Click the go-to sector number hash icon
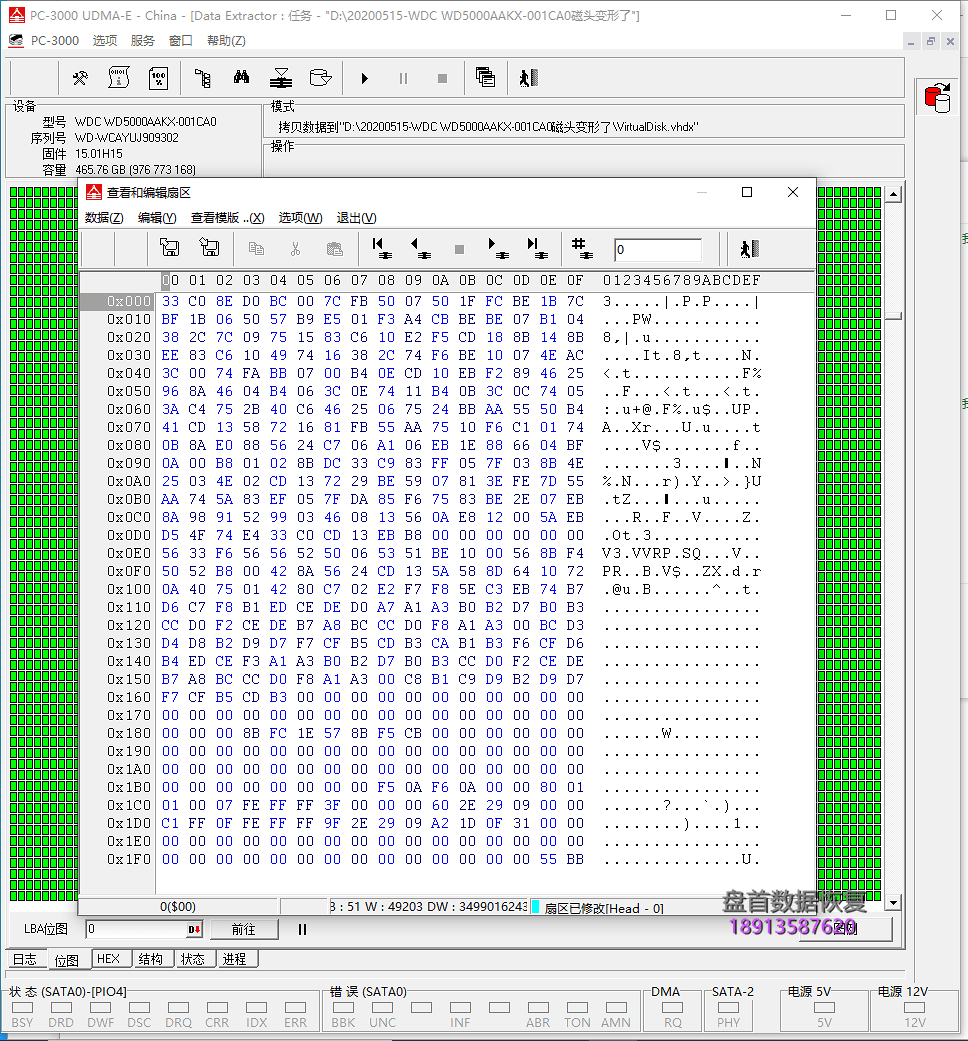The image size is (968, 1041). pyautogui.click(x=582, y=248)
